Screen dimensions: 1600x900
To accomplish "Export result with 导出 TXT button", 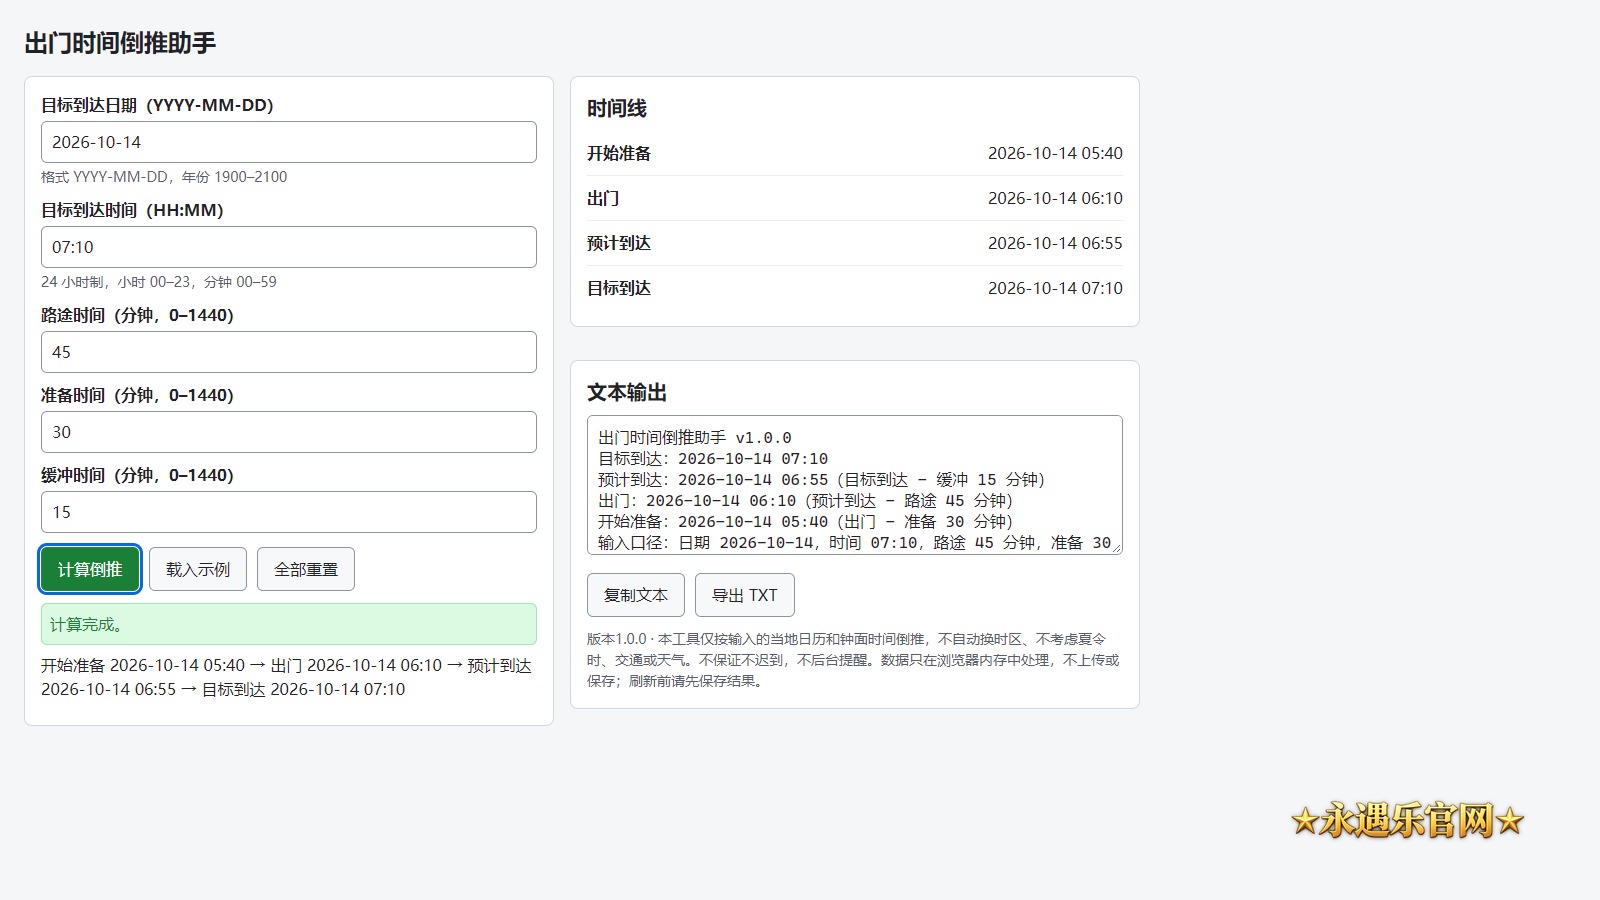I will coord(745,595).
